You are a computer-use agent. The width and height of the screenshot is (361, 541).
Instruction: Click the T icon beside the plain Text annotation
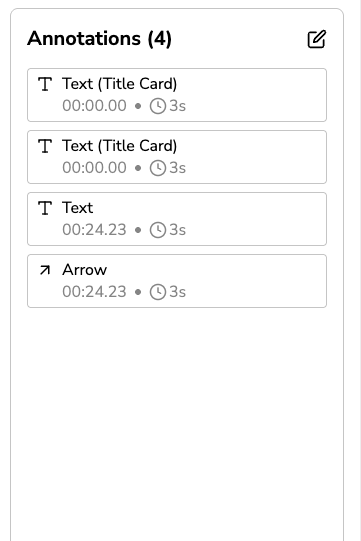tap(45, 208)
